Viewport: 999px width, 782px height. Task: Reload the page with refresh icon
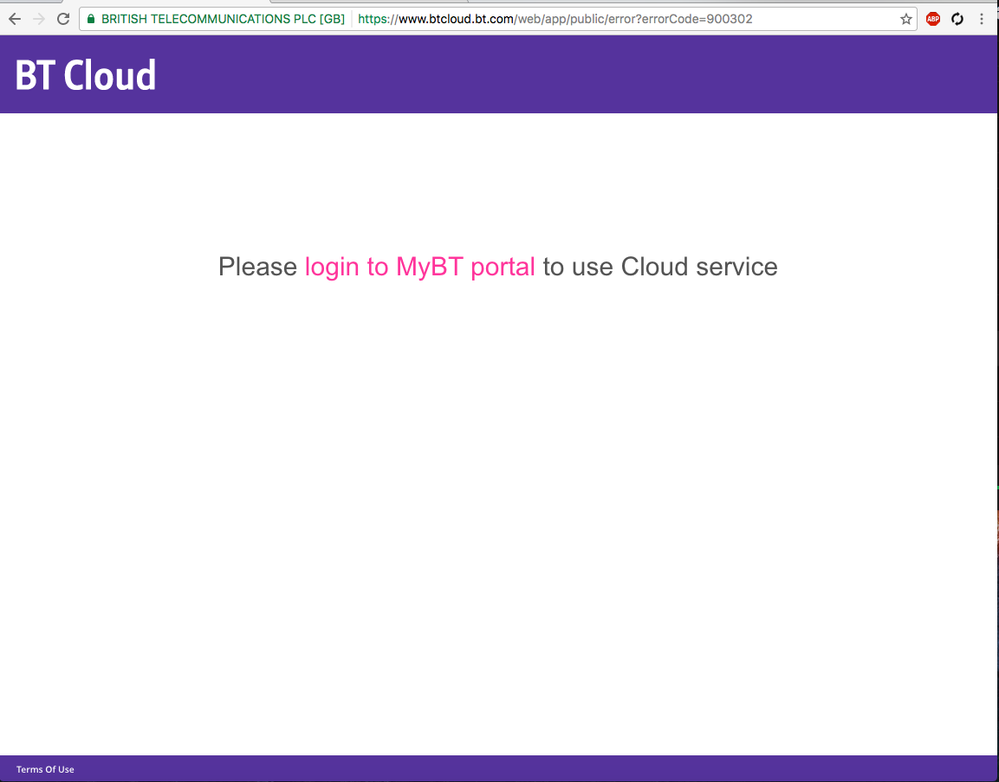(63, 19)
